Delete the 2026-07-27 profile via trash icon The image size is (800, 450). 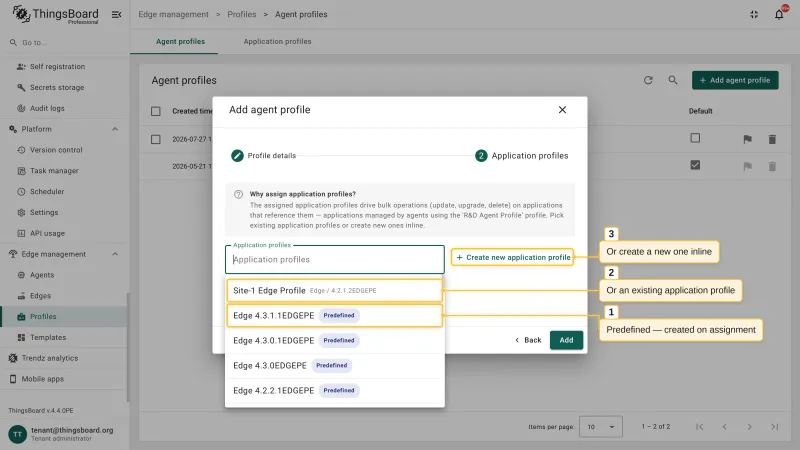(x=772, y=139)
